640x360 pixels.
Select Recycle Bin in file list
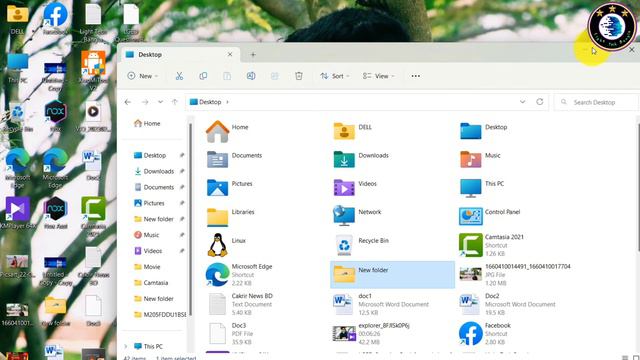(x=361, y=244)
